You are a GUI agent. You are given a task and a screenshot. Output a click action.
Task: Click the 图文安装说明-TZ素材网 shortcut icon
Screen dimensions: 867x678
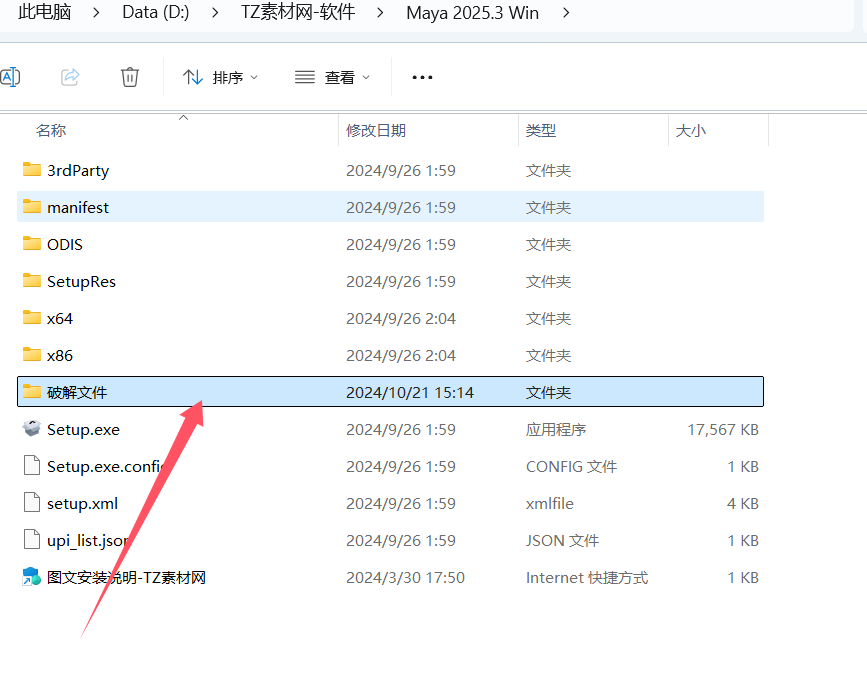click(32, 577)
